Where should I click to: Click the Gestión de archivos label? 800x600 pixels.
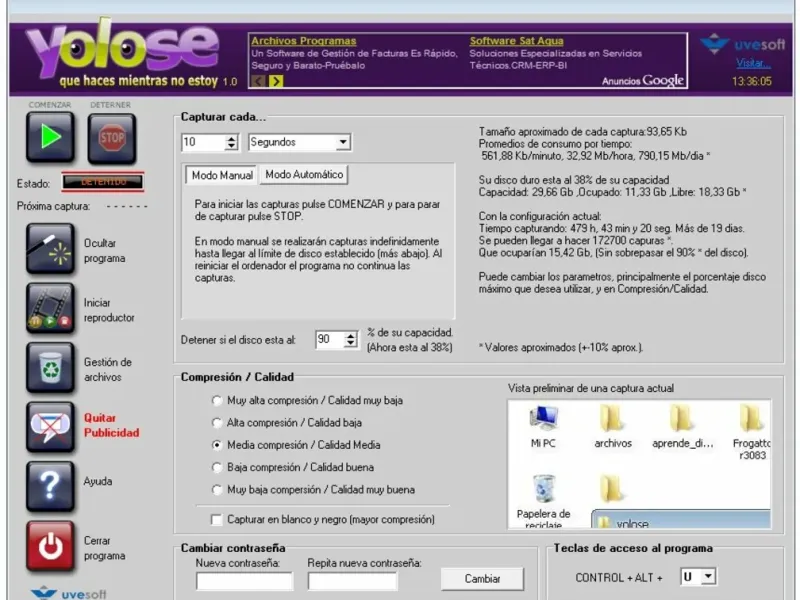(x=108, y=369)
